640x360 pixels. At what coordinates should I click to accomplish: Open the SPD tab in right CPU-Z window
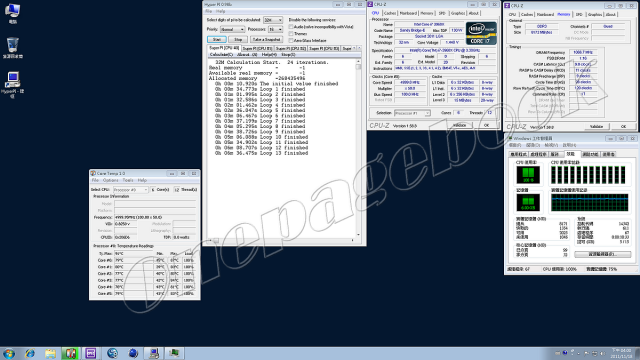tap(579, 15)
